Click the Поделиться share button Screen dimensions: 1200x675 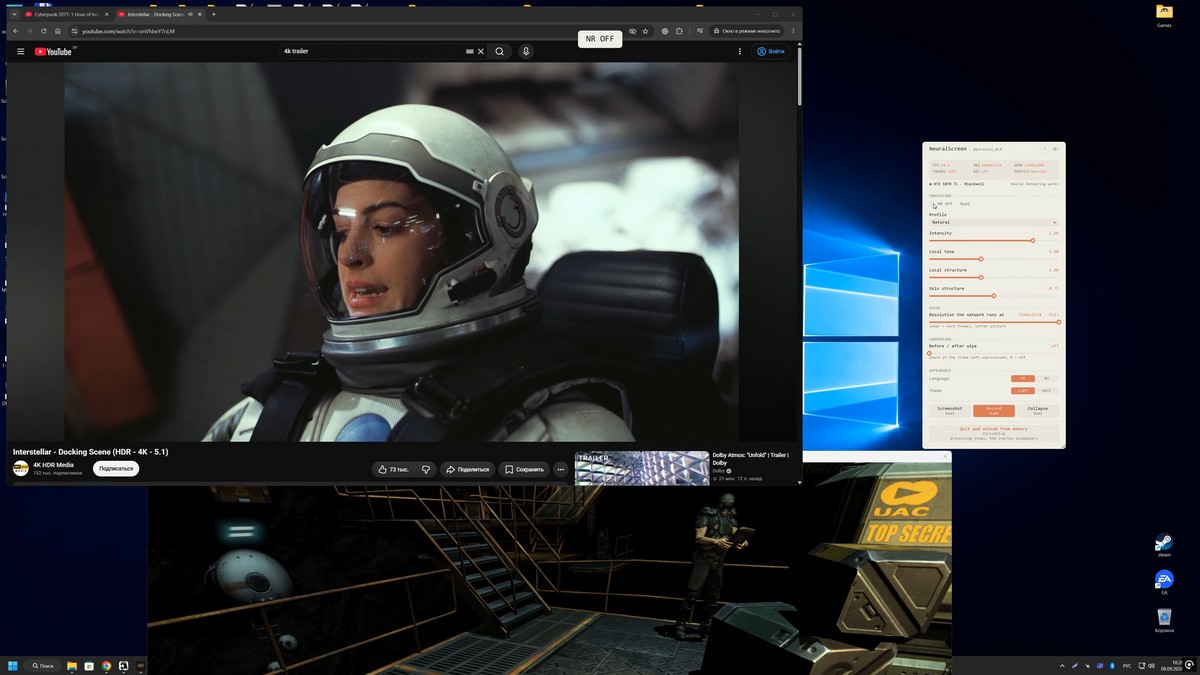(x=468, y=469)
